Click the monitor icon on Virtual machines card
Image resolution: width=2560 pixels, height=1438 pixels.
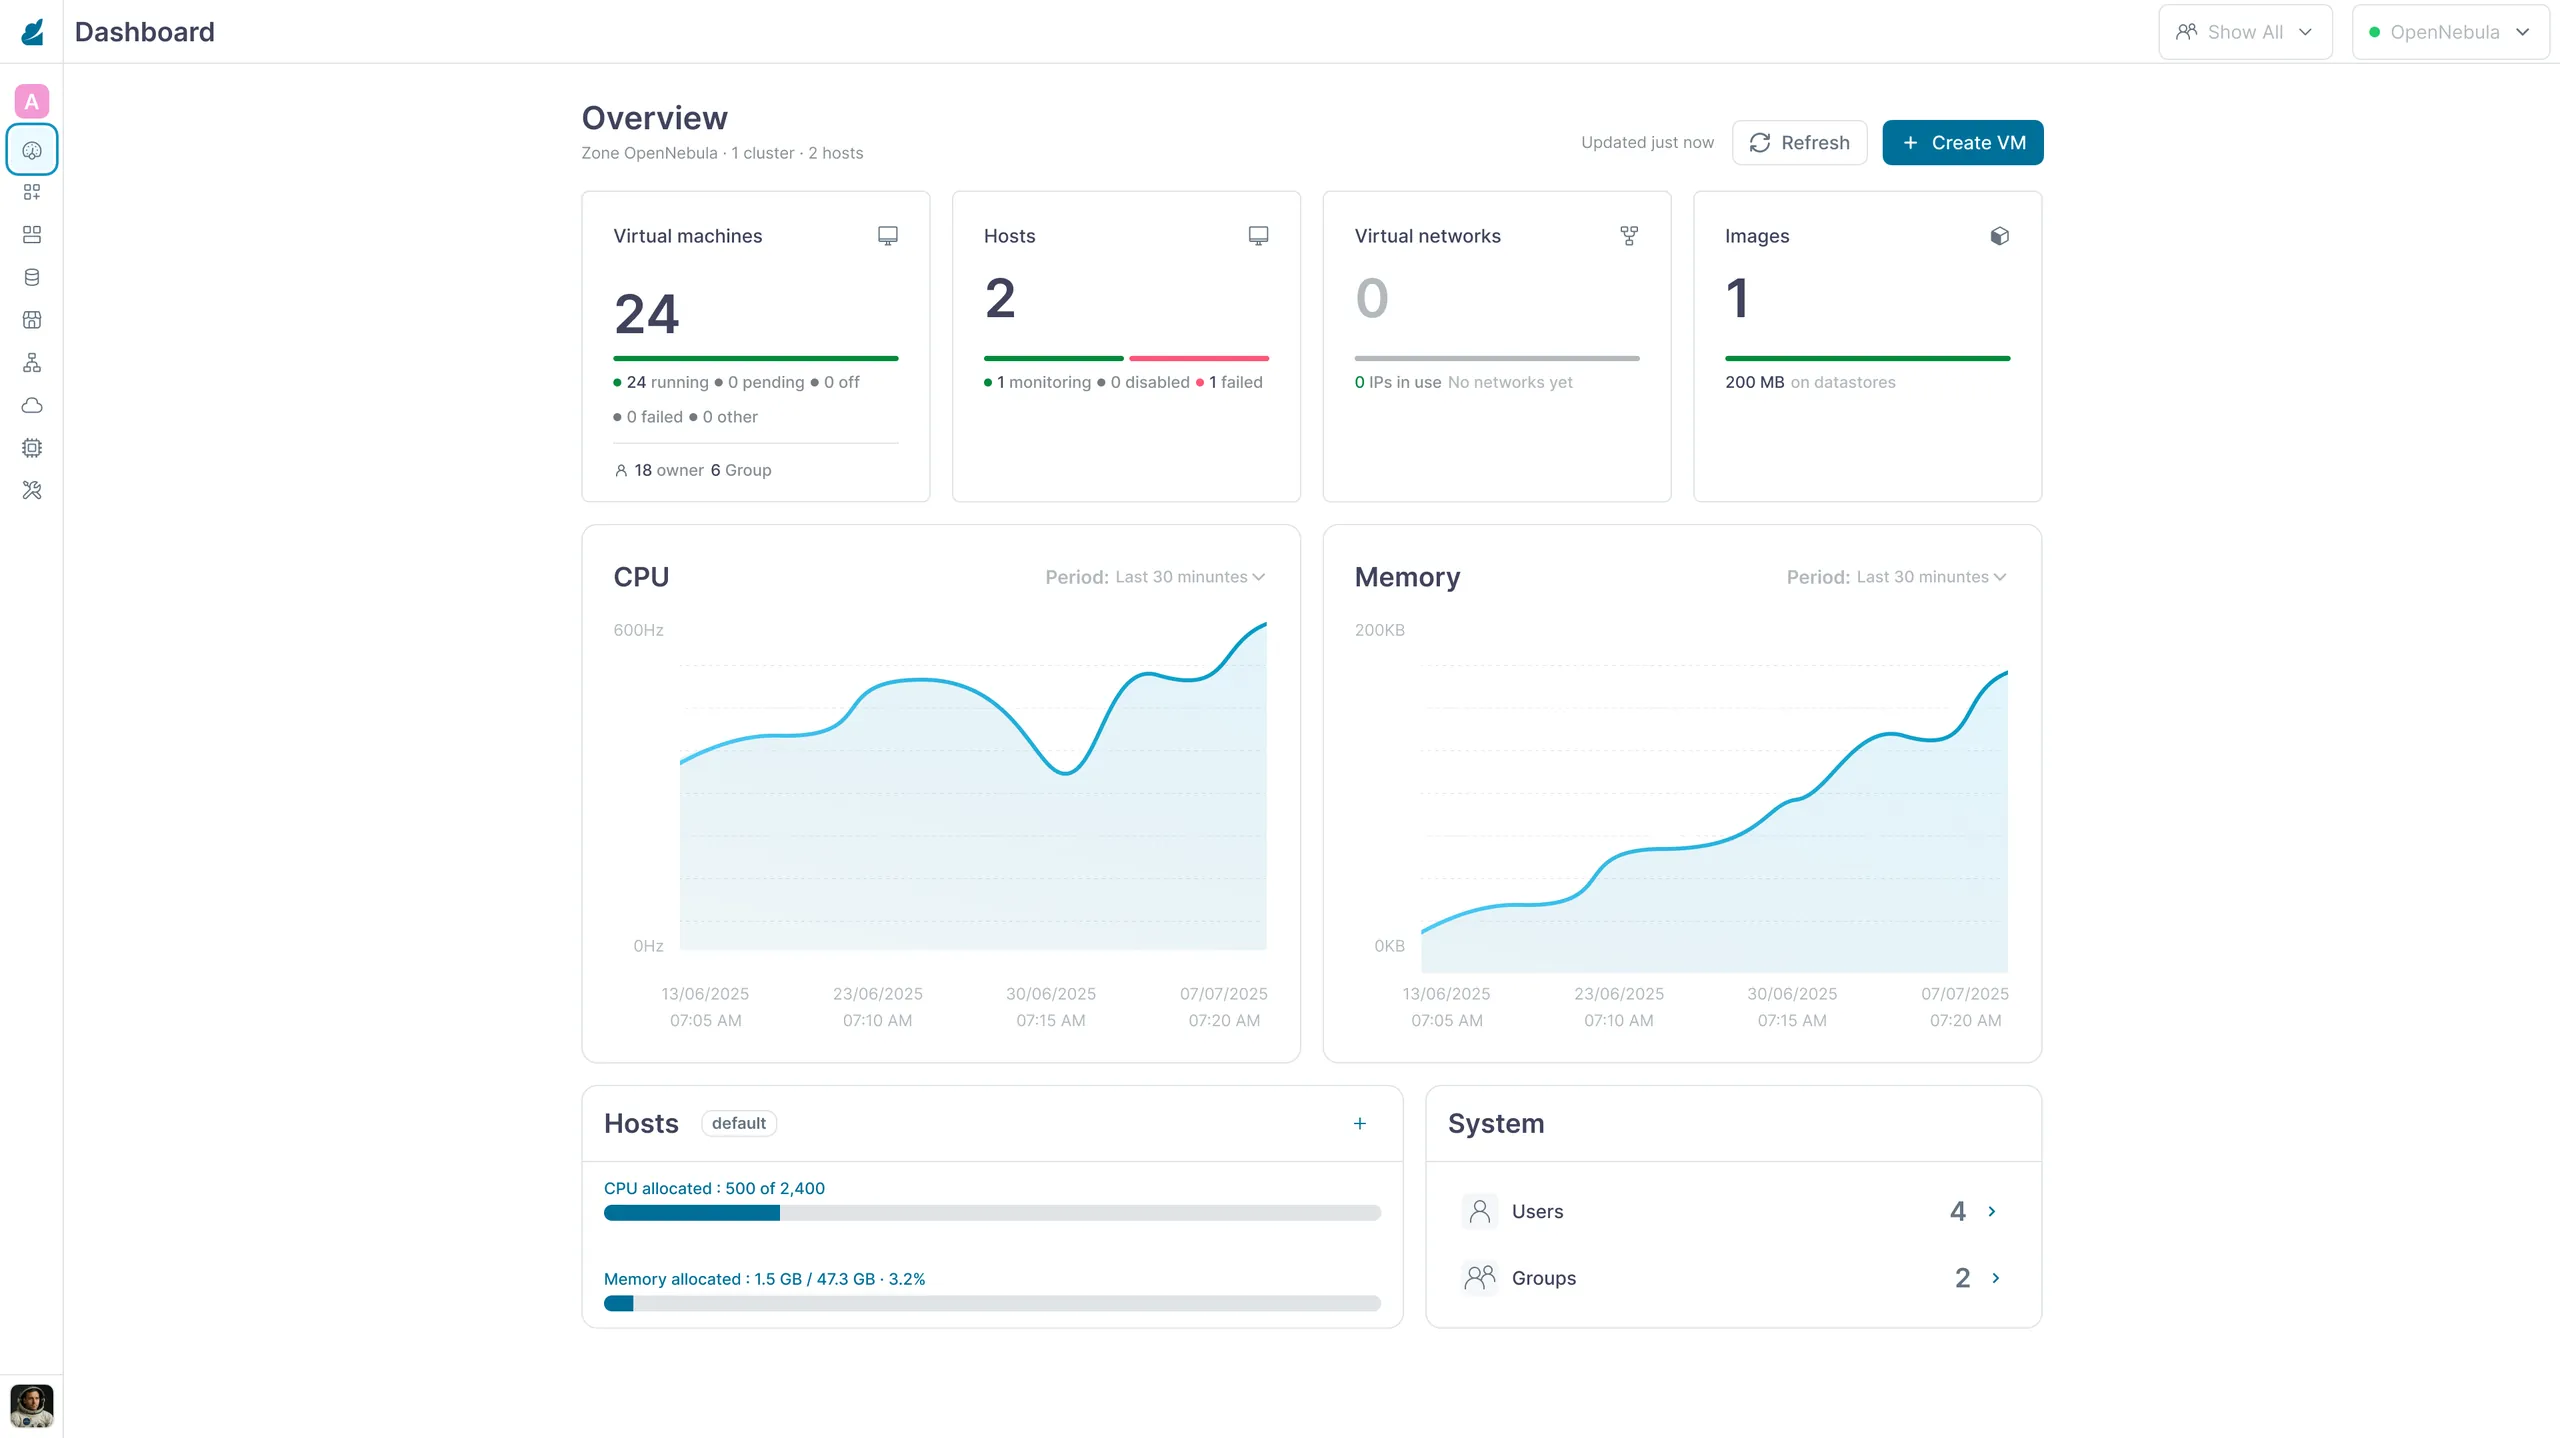(x=887, y=236)
